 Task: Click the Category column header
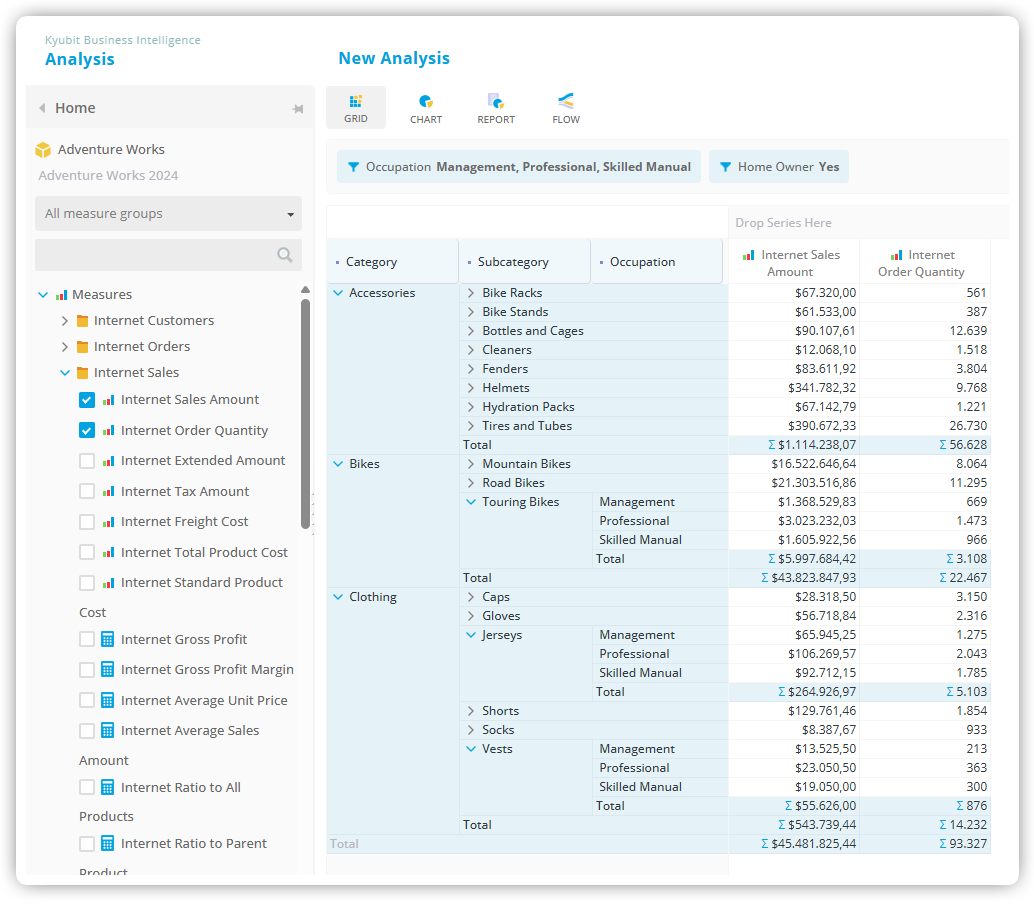pyautogui.click(x=392, y=262)
